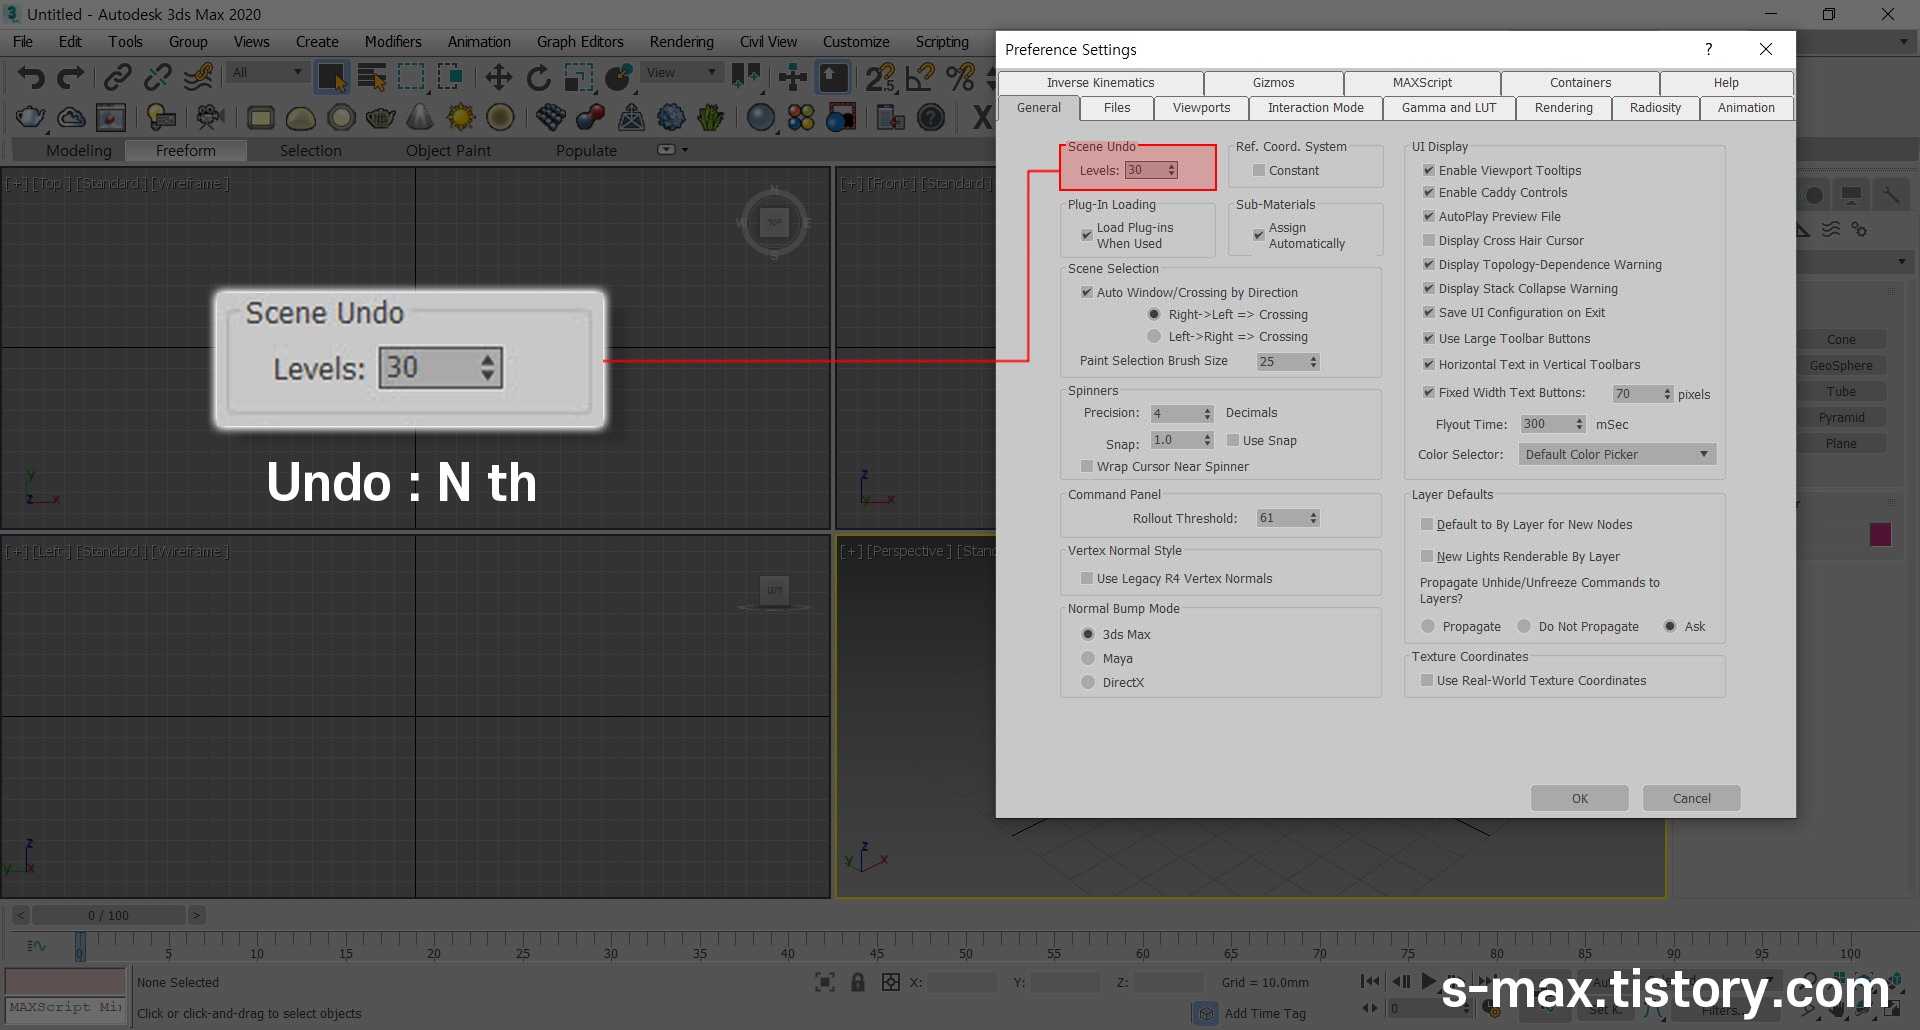
Task: Enable Use Legacy R4 Vertex Normals
Action: 1087,578
